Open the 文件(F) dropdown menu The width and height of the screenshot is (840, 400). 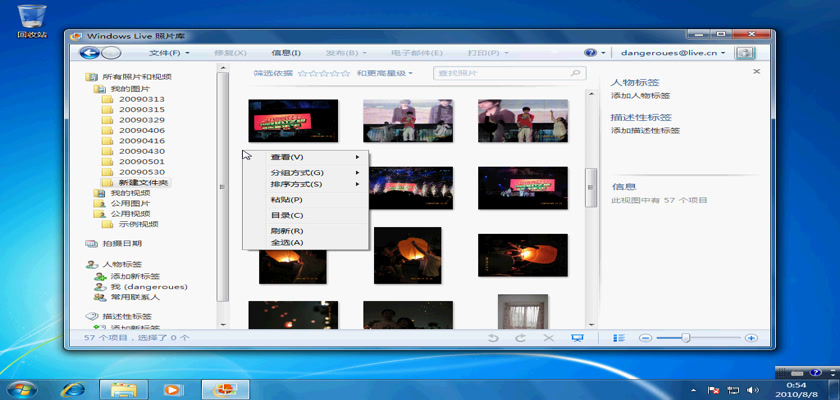coord(168,52)
